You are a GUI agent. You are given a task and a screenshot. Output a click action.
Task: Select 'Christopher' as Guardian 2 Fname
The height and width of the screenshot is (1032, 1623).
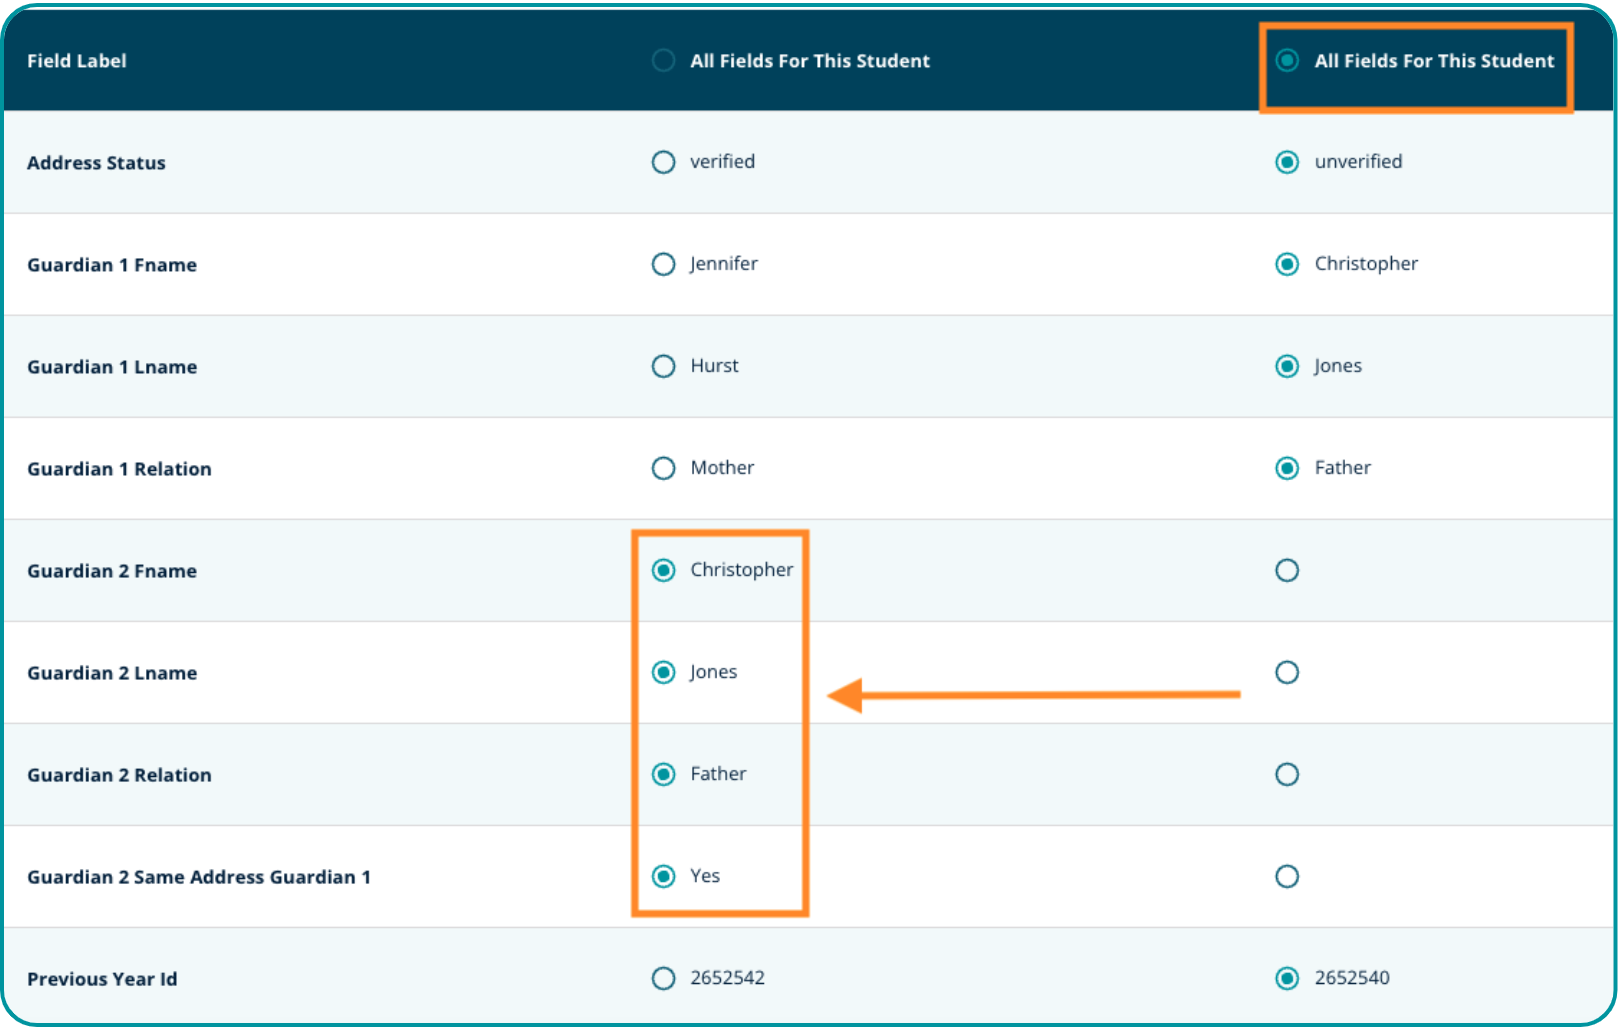pos(663,570)
